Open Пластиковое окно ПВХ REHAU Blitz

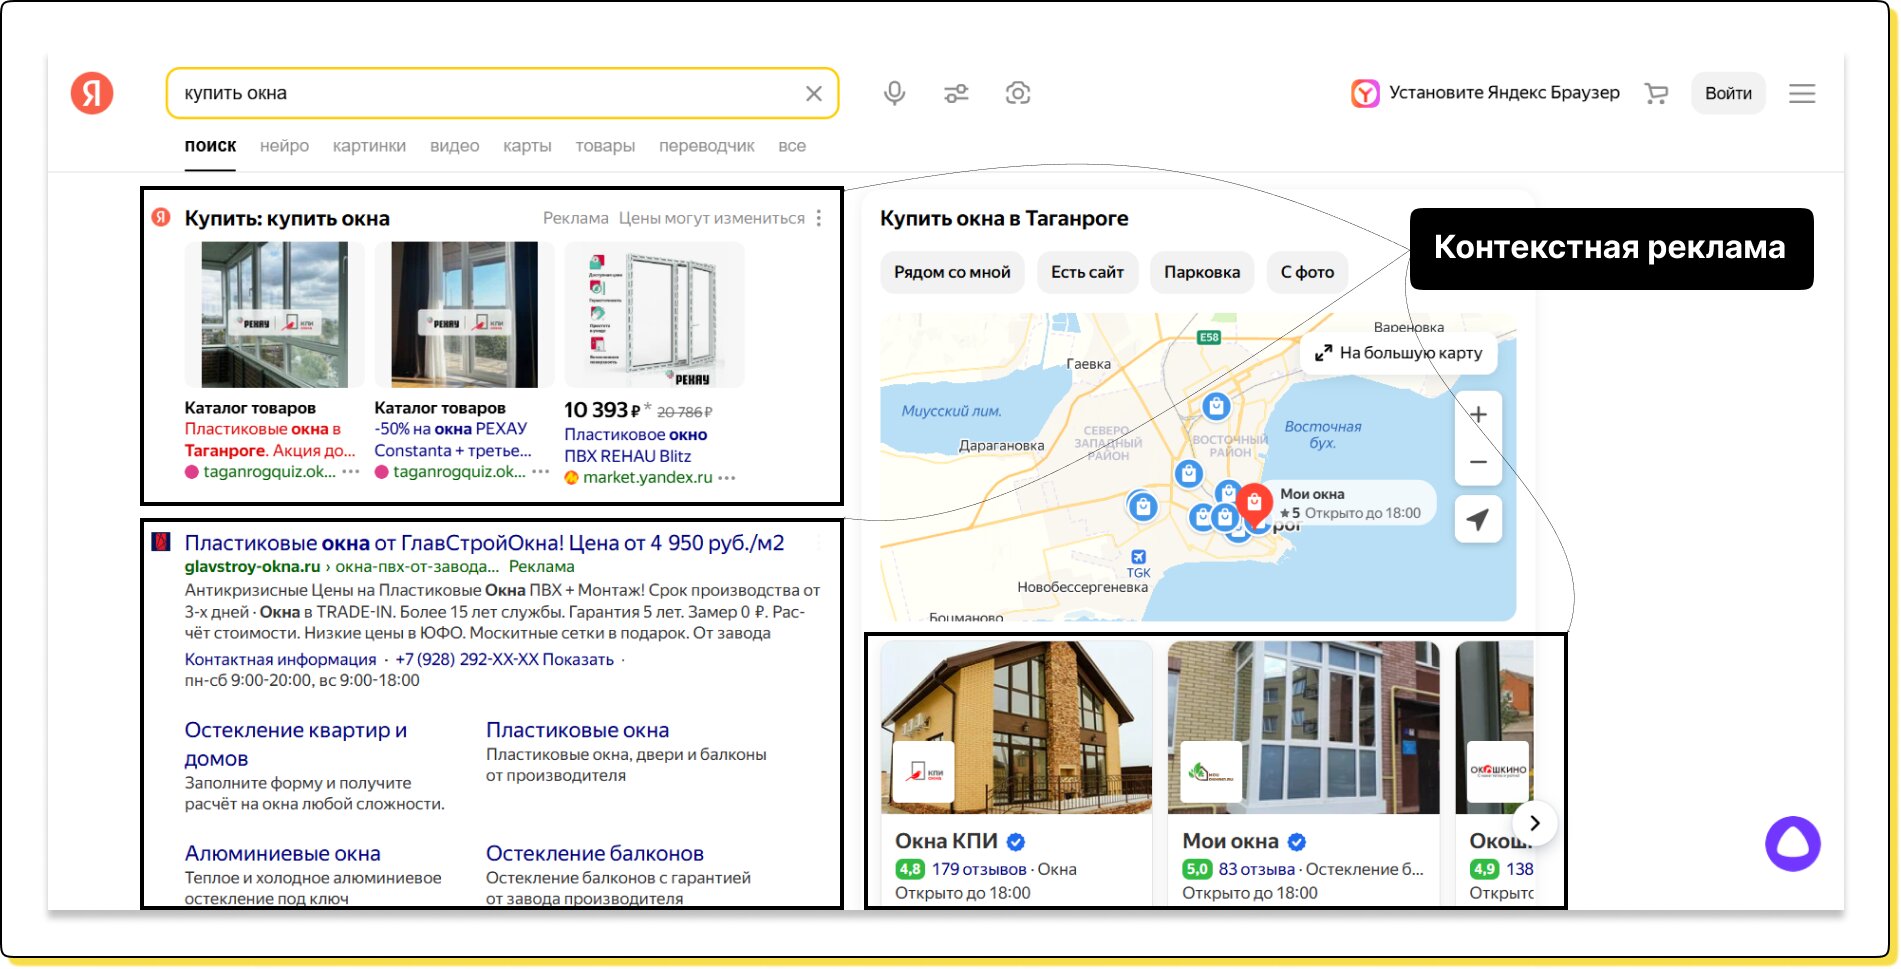[x=636, y=445]
